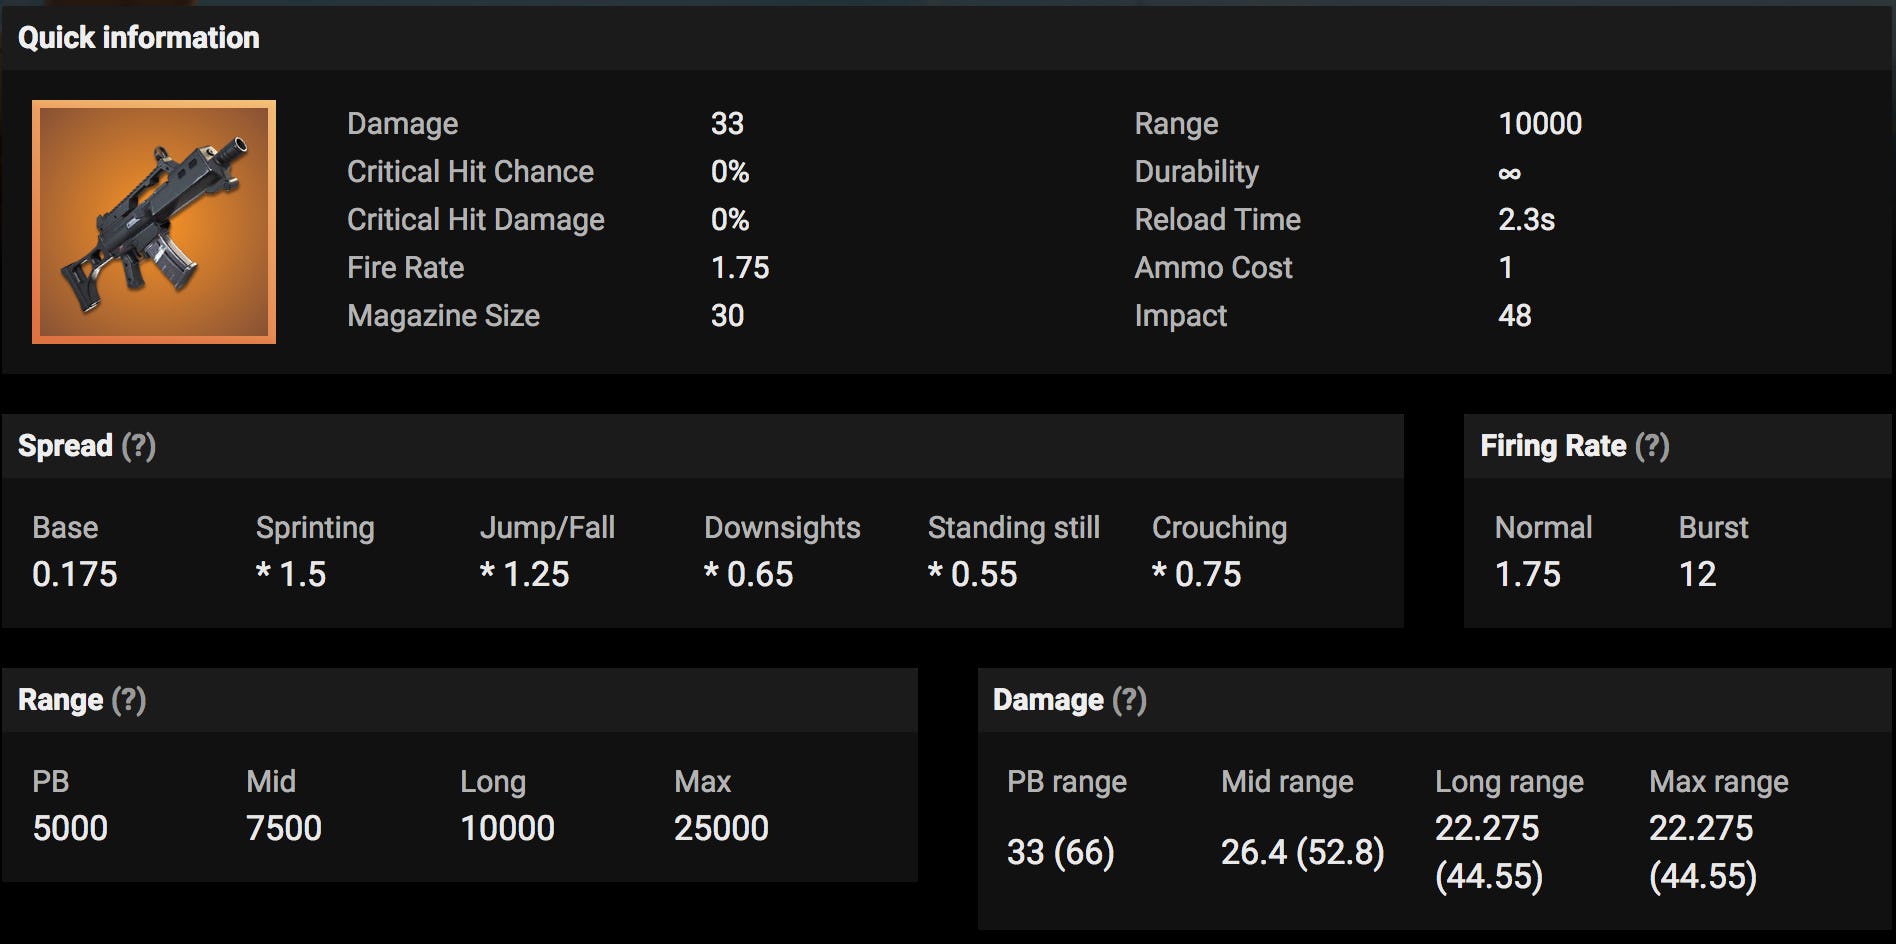Screen dimensions: 1896x944
Task: Click the Sprinting spread multiplier value
Action: (291, 574)
